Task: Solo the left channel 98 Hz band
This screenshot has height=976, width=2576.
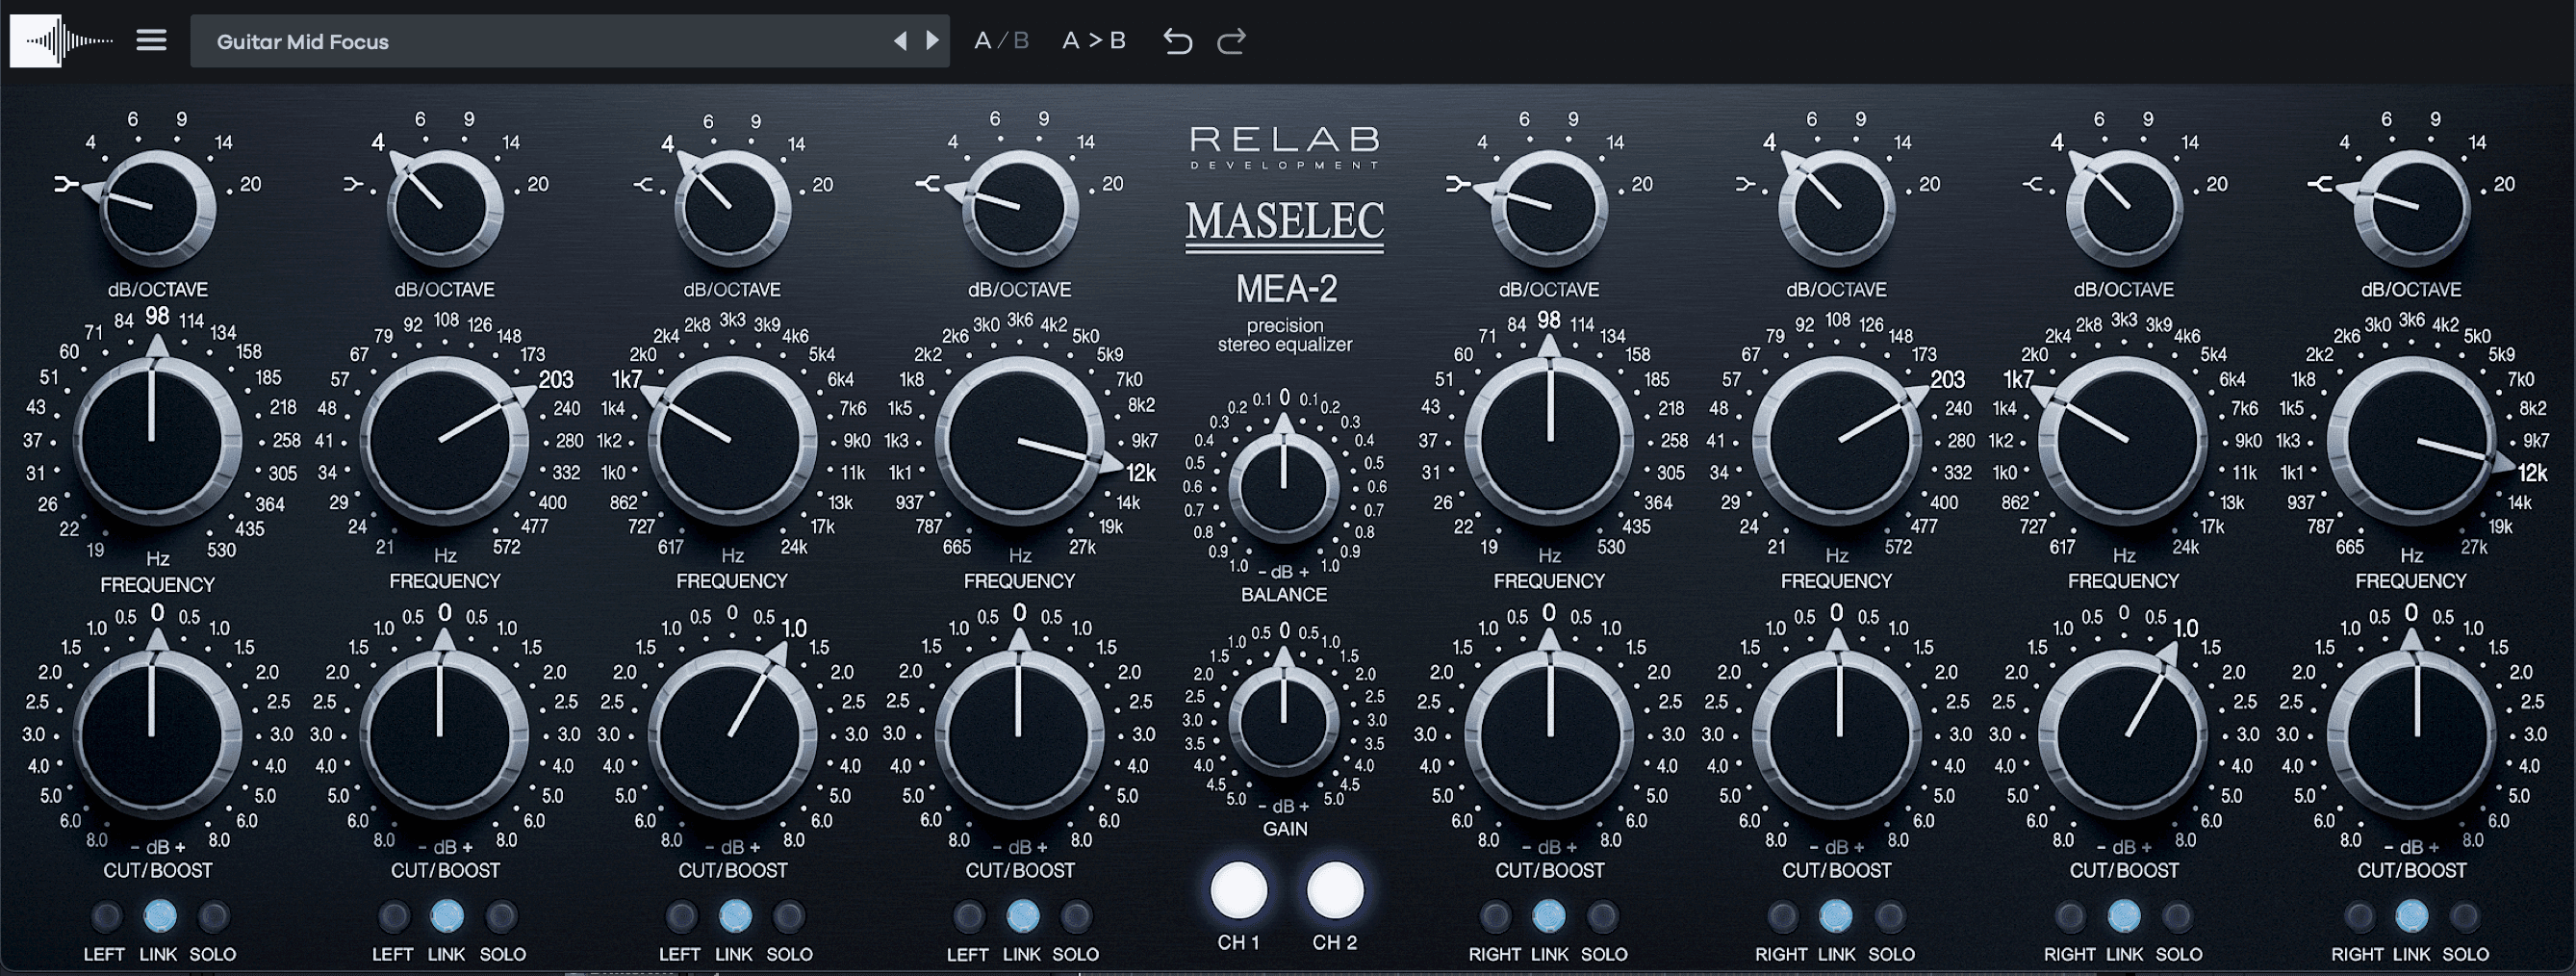Action: coord(214,916)
